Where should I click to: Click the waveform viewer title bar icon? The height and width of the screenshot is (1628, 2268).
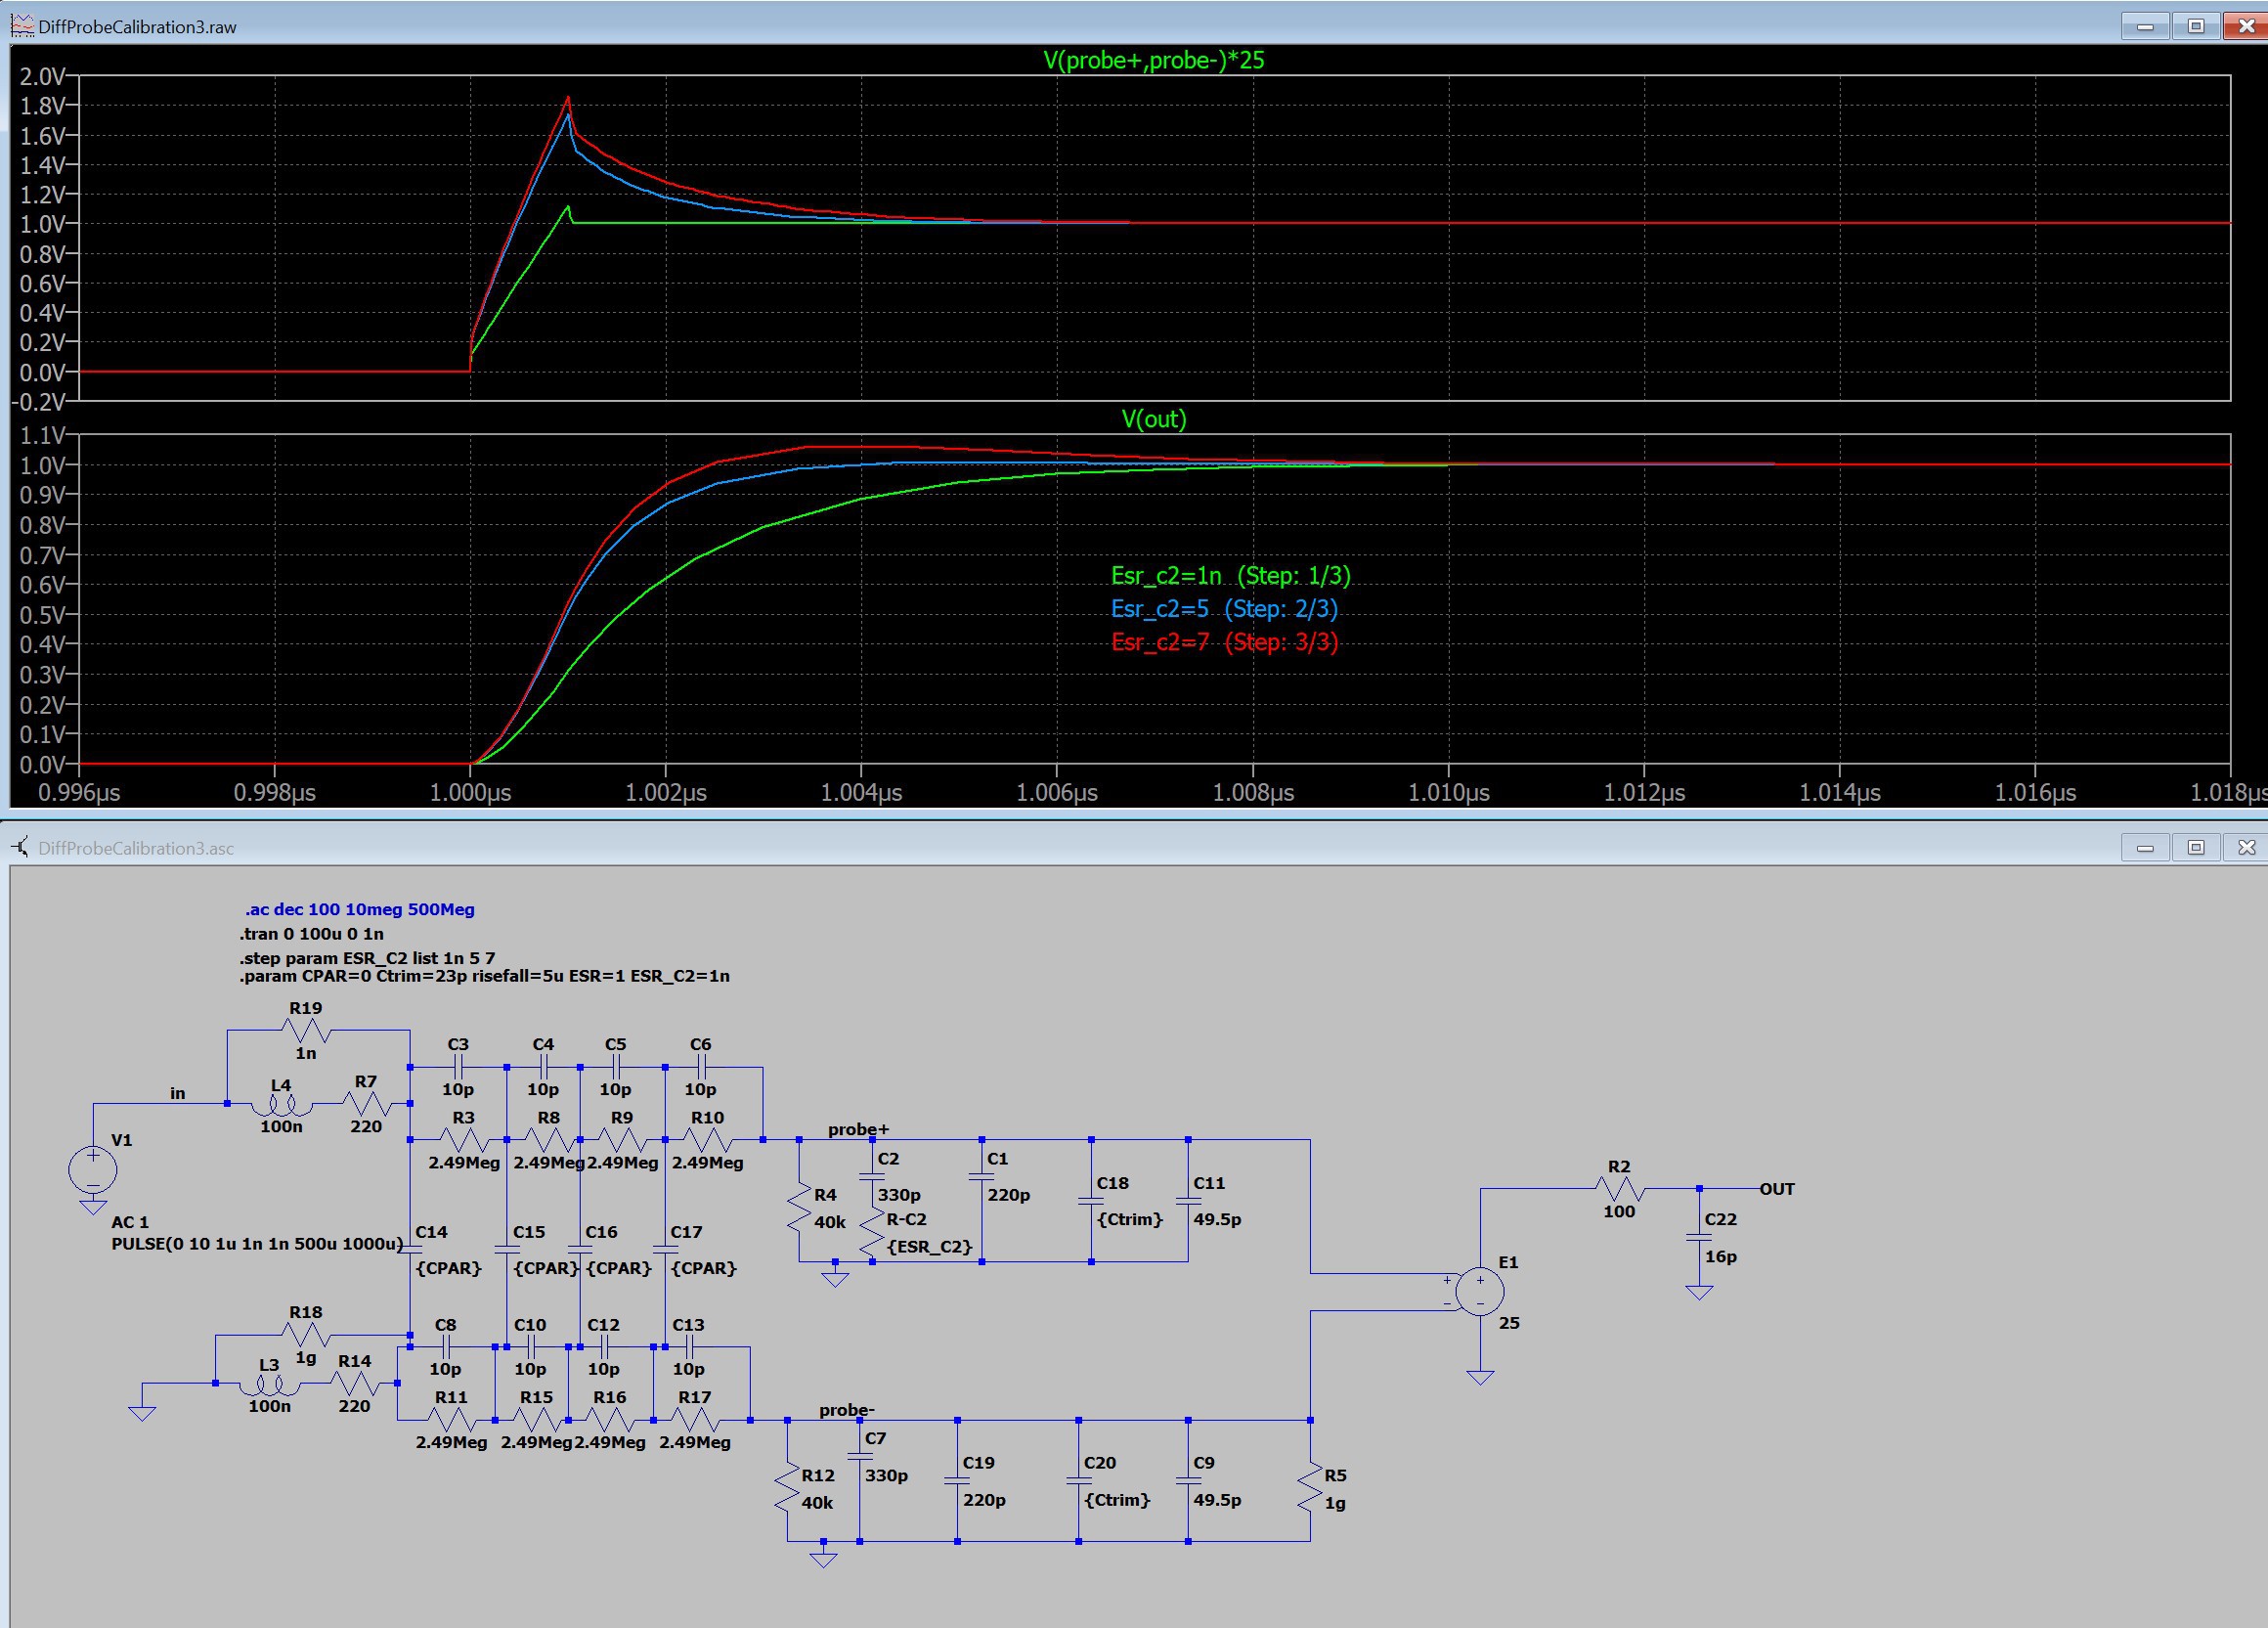point(22,26)
